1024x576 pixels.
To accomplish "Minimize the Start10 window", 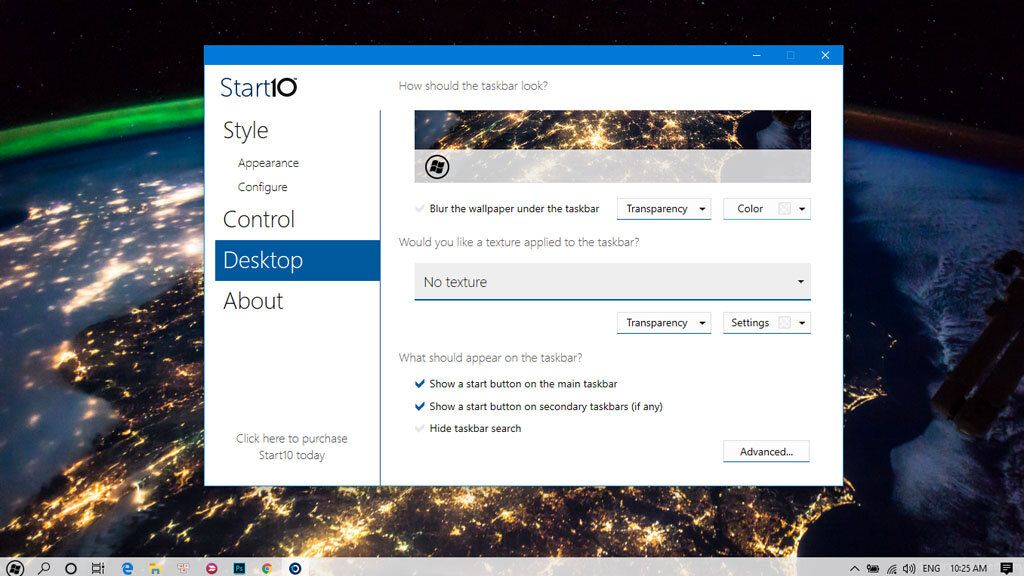I will point(756,56).
